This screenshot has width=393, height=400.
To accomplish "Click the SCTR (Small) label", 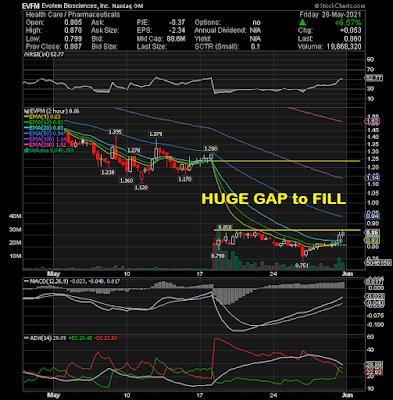I will pos(217,47).
